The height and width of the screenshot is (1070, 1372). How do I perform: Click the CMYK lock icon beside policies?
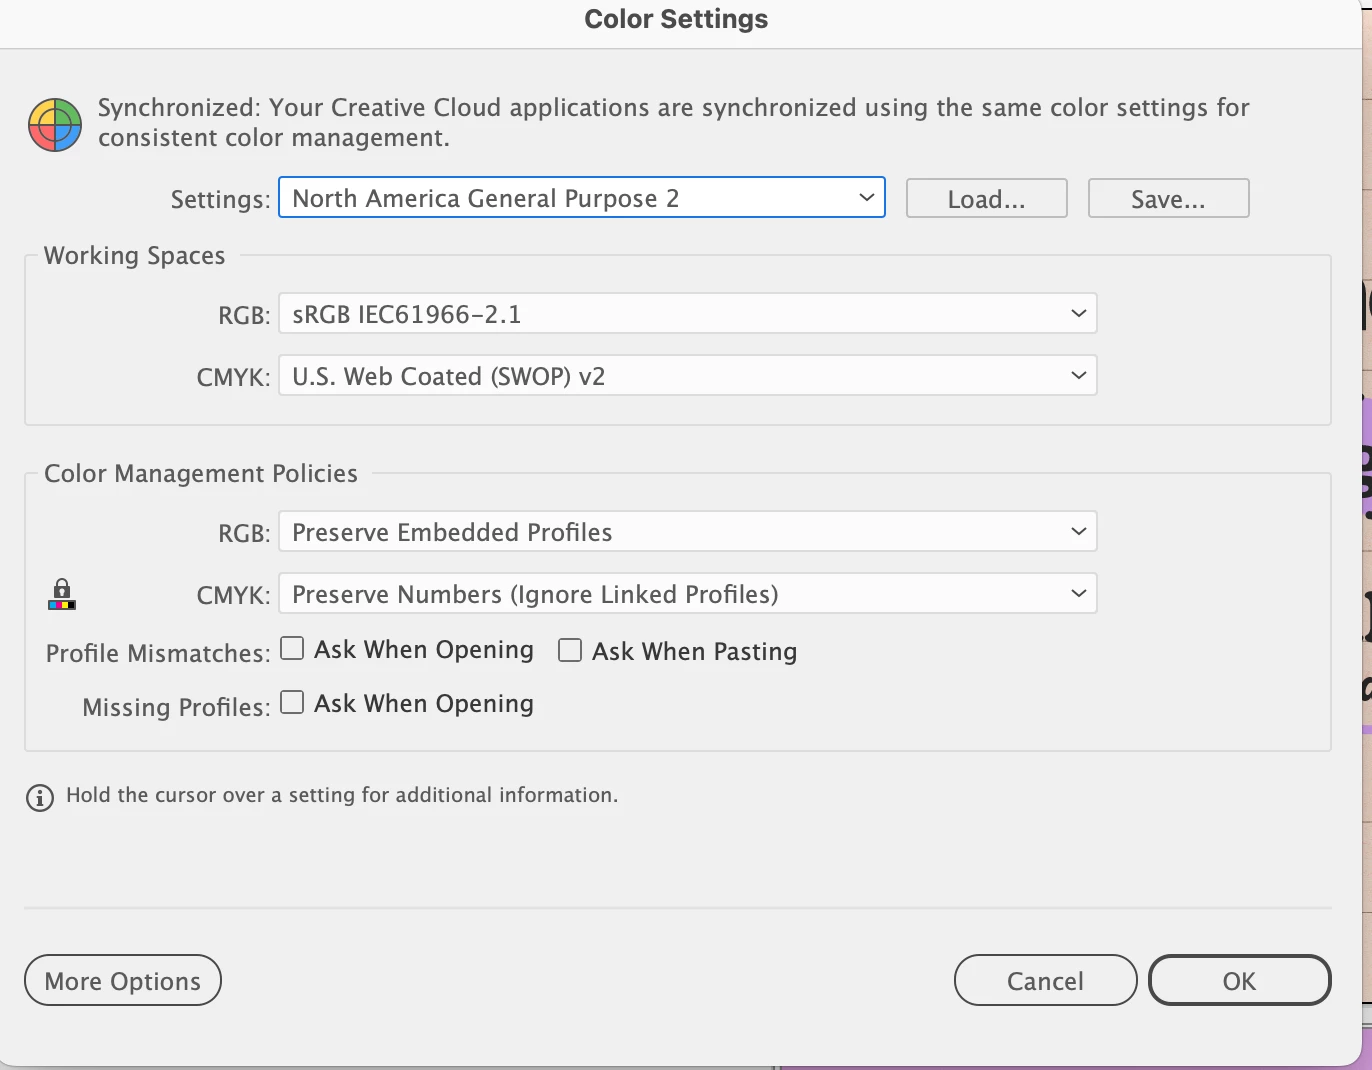(x=62, y=594)
